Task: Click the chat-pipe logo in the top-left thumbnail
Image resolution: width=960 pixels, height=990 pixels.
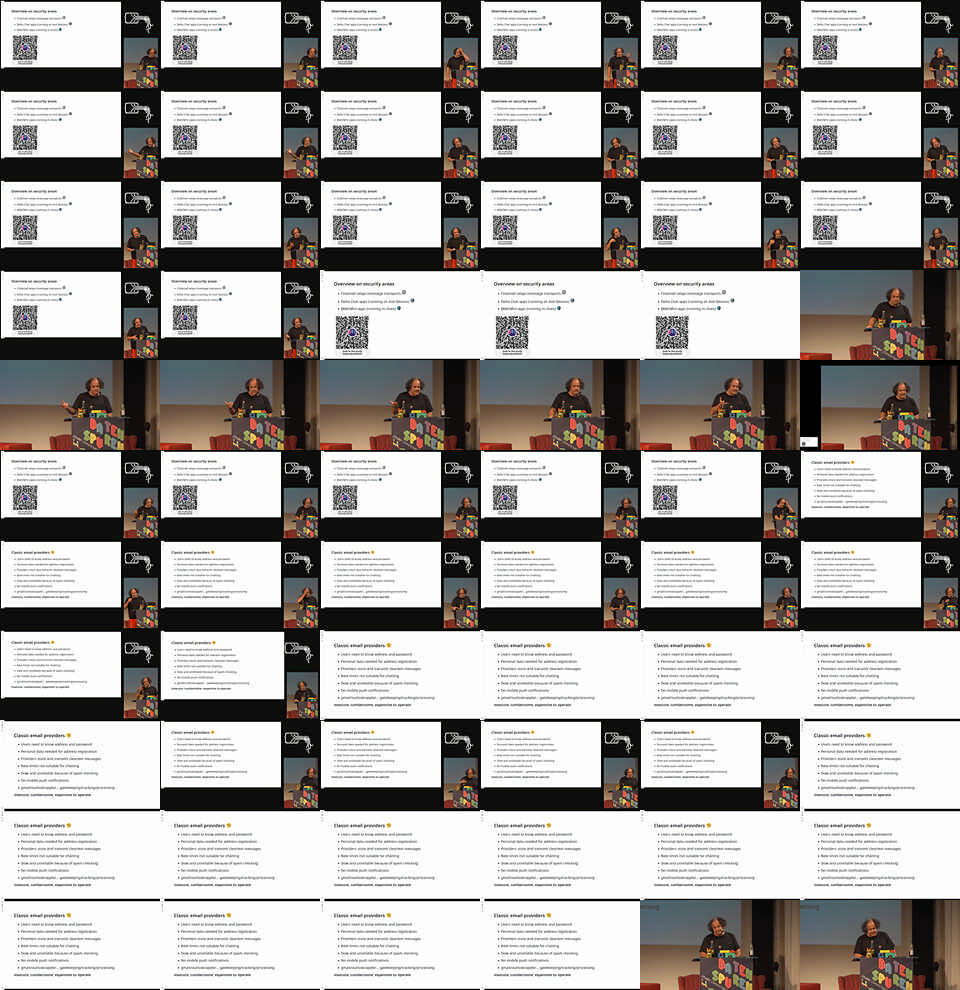Action: 140,24
